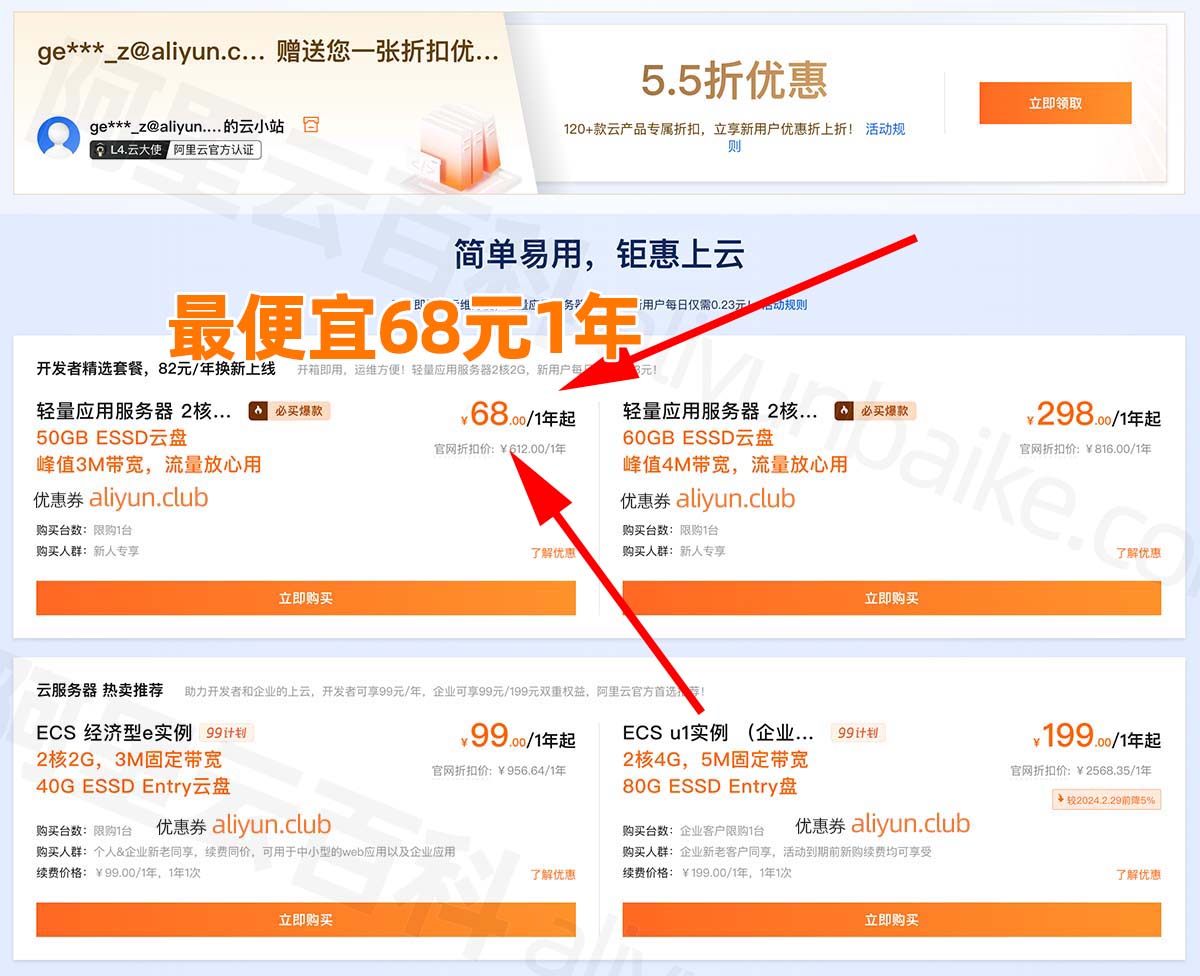Viewport: 1200px width, 976px height.
Task: Click the 99计划 tag on ECS u1实例
Action: pyautogui.click(x=858, y=733)
